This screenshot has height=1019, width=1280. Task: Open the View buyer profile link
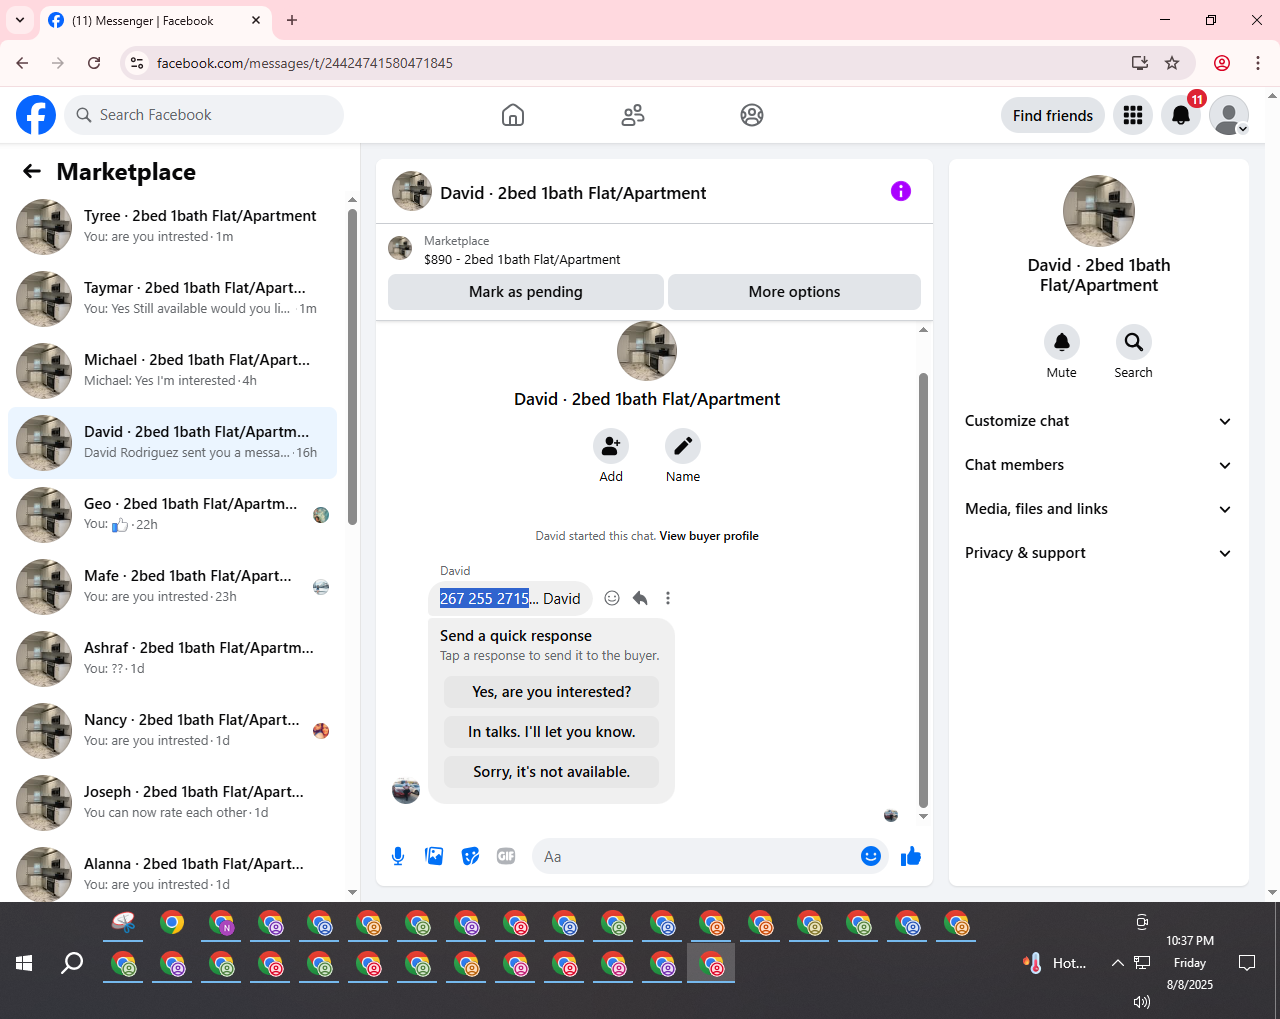click(709, 536)
